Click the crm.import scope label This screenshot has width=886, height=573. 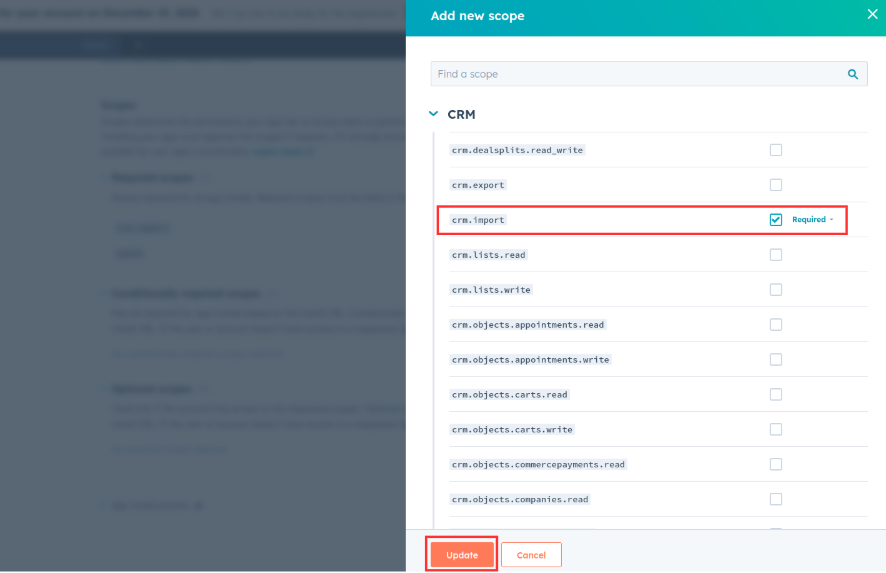click(x=478, y=220)
